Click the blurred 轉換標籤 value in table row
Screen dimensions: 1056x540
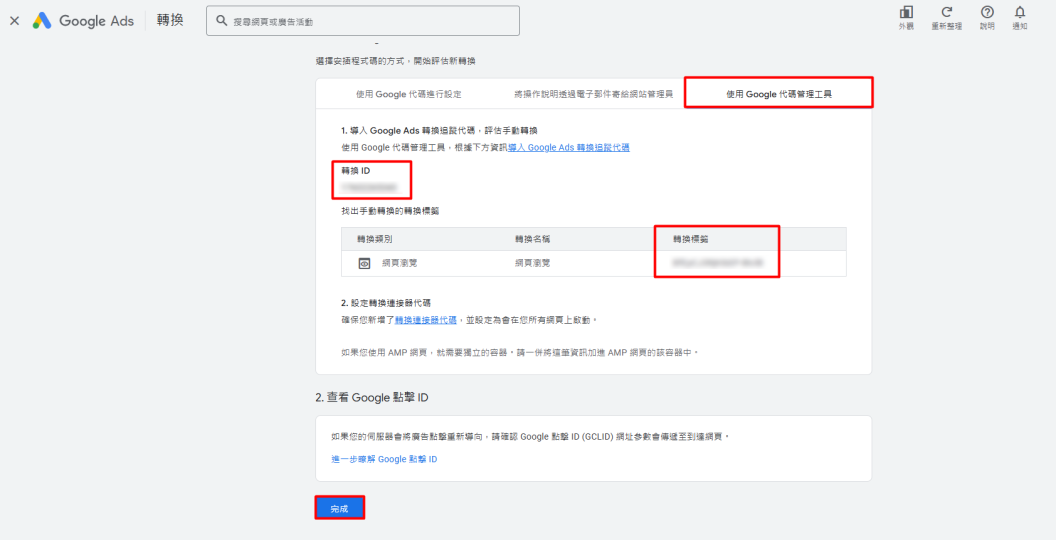[716, 262]
